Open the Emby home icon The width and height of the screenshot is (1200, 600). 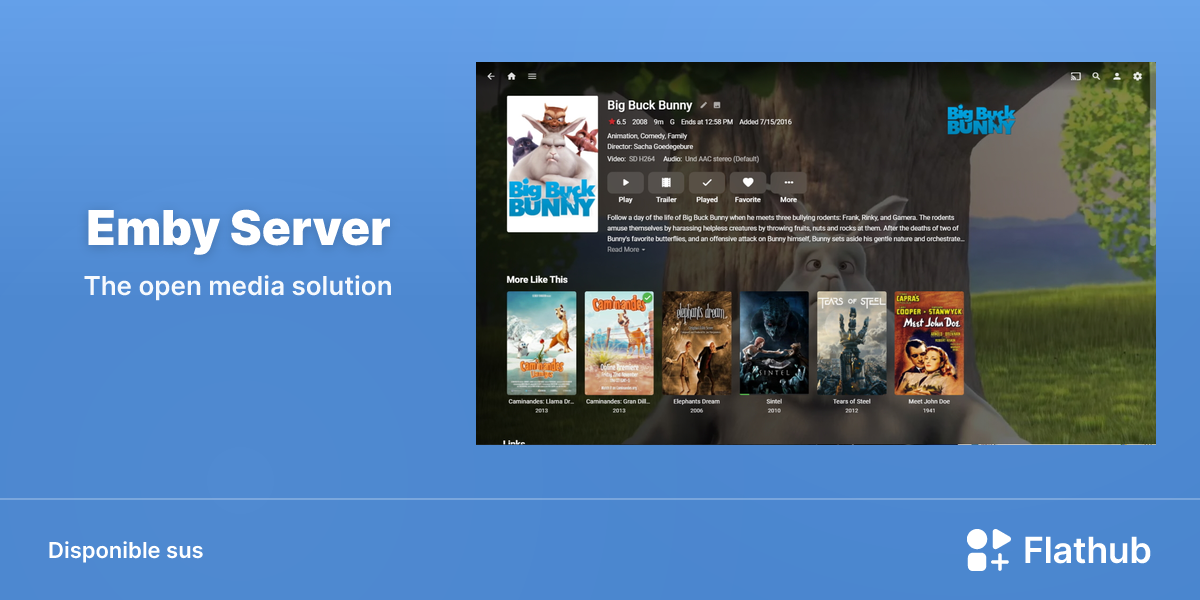coord(511,76)
